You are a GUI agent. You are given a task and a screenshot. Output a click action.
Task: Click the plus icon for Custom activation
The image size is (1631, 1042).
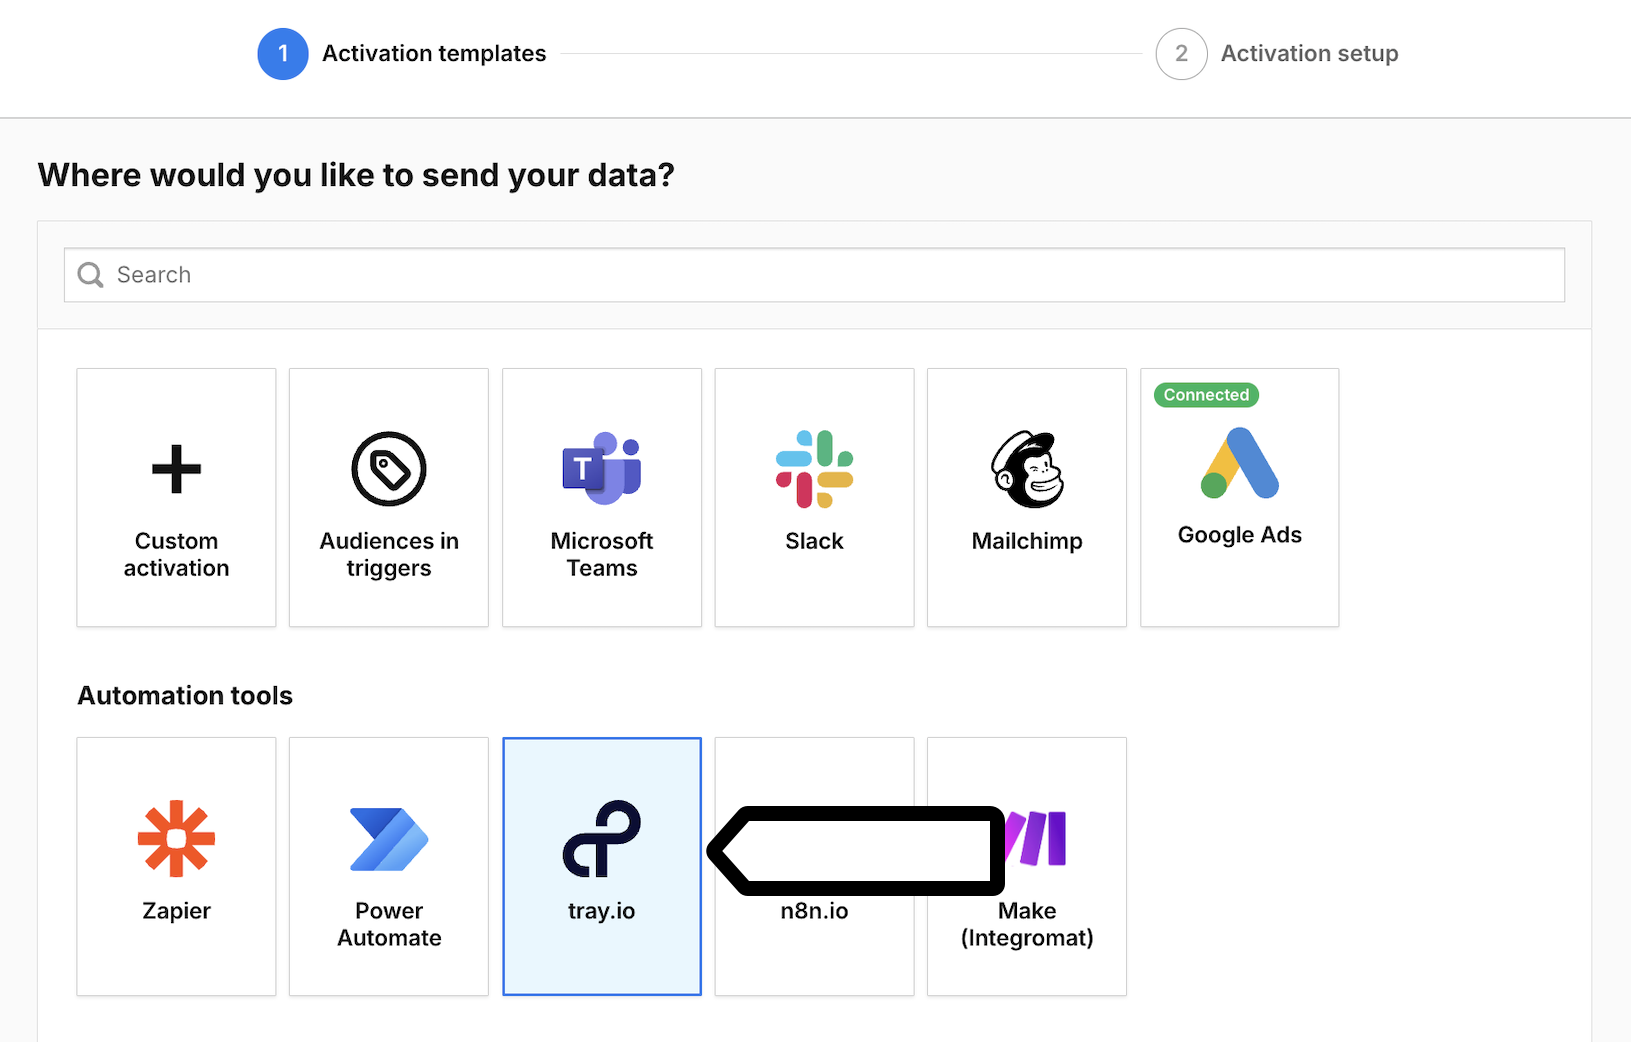(x=176, y=469)
